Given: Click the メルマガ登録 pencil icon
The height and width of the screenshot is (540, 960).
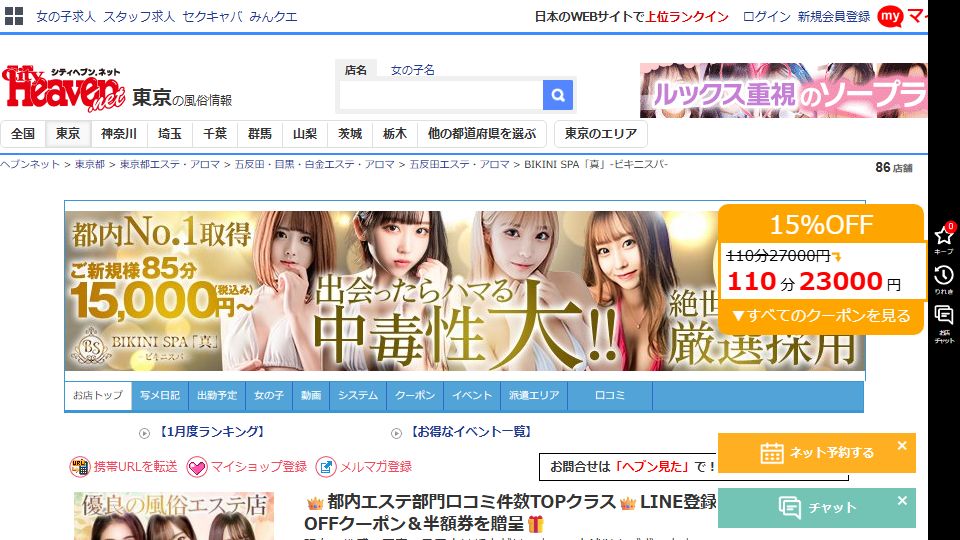Looking at the screenshot, I should pos(326,467).
